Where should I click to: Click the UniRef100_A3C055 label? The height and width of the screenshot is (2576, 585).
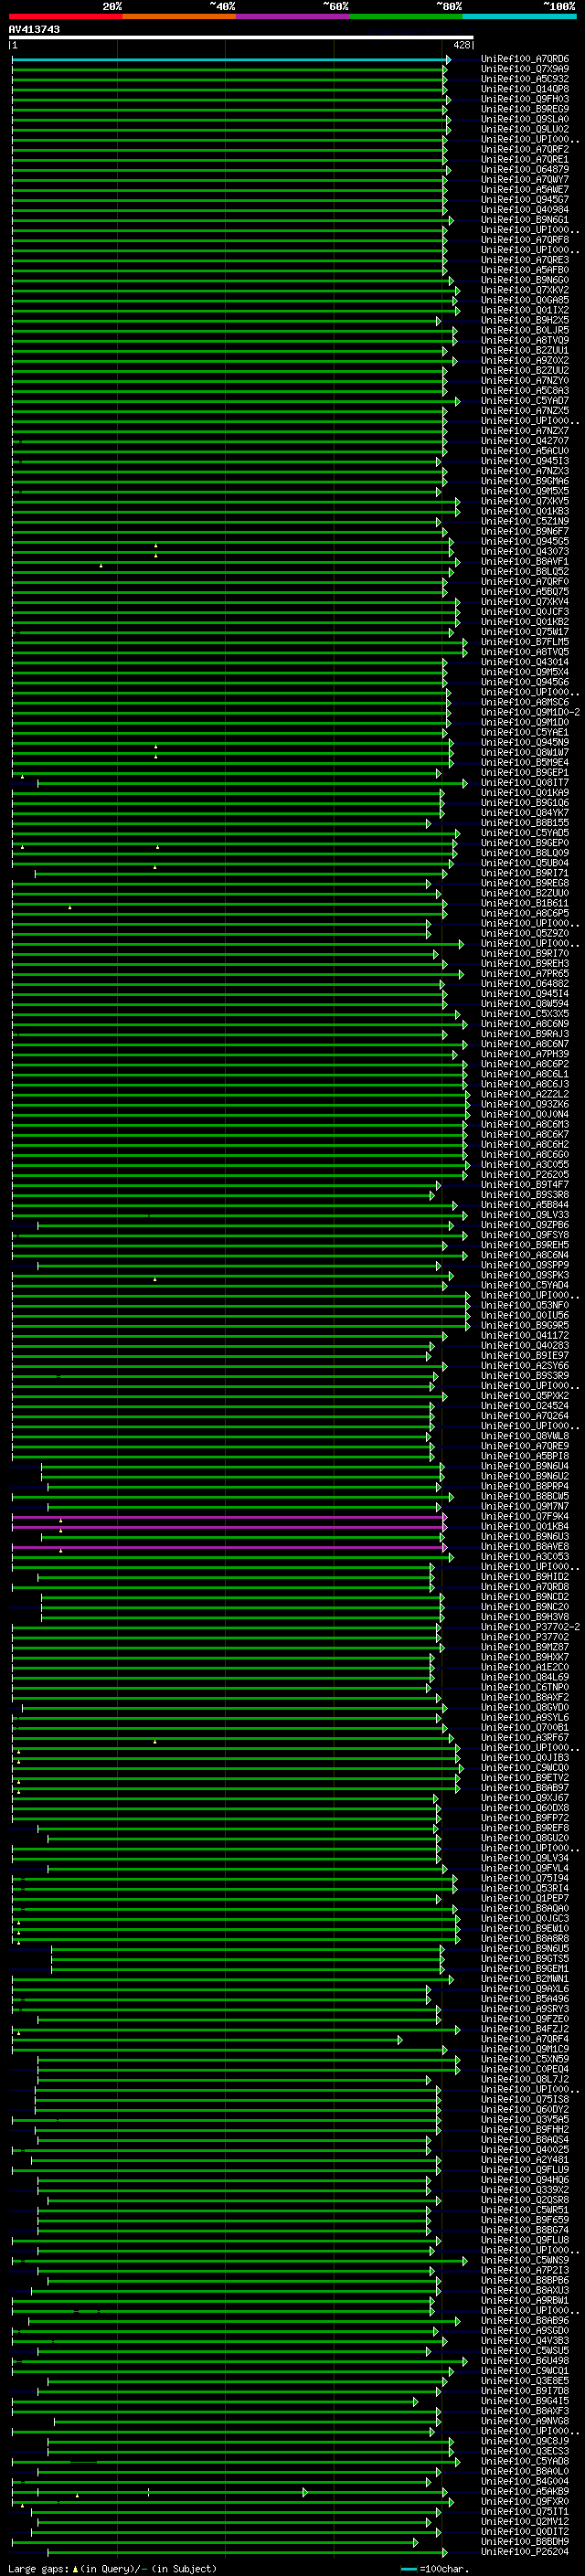point(525,1165)
